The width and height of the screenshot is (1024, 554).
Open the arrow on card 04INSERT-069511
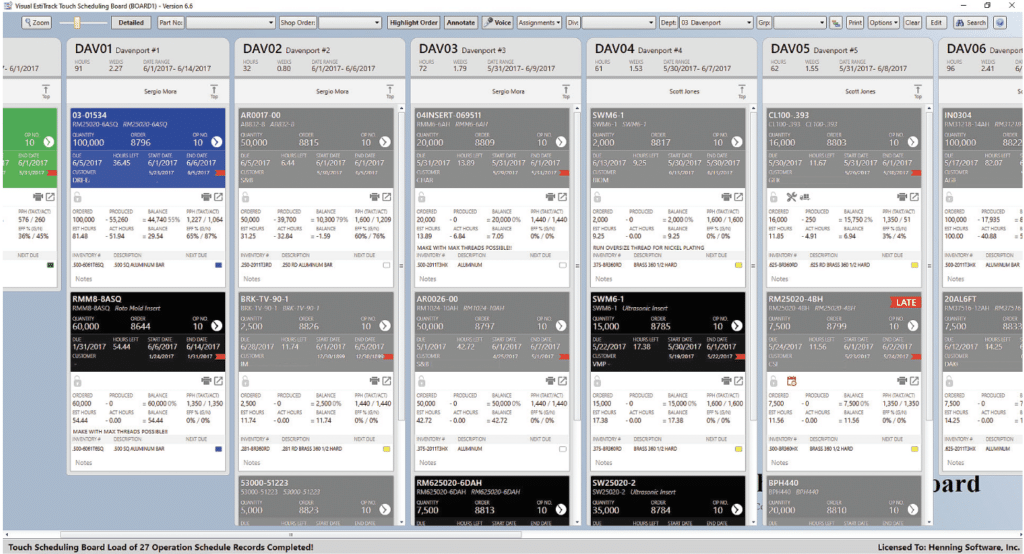pyautogui.click(x=561, y=142)
